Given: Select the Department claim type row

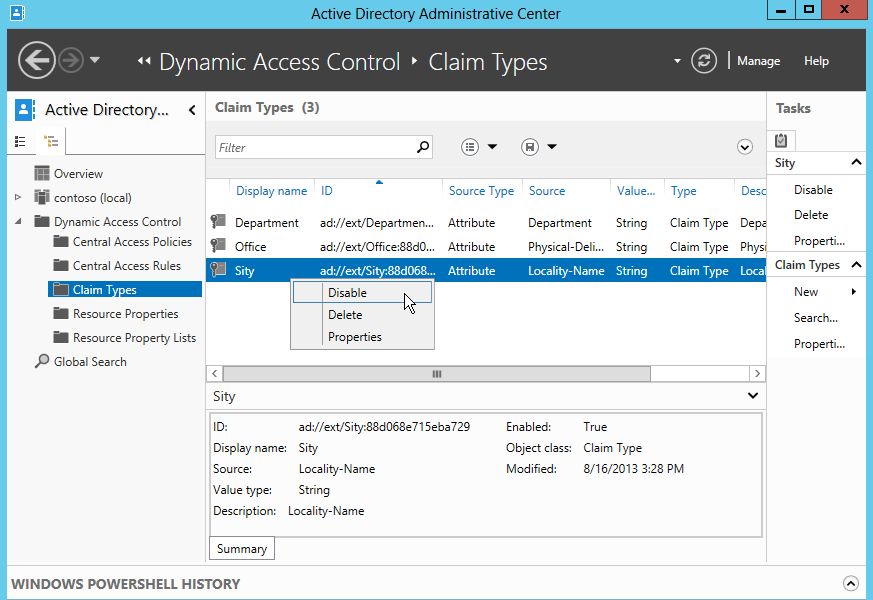Looking at the screenshot, I should pyautogui.click(x=266, y=223).
